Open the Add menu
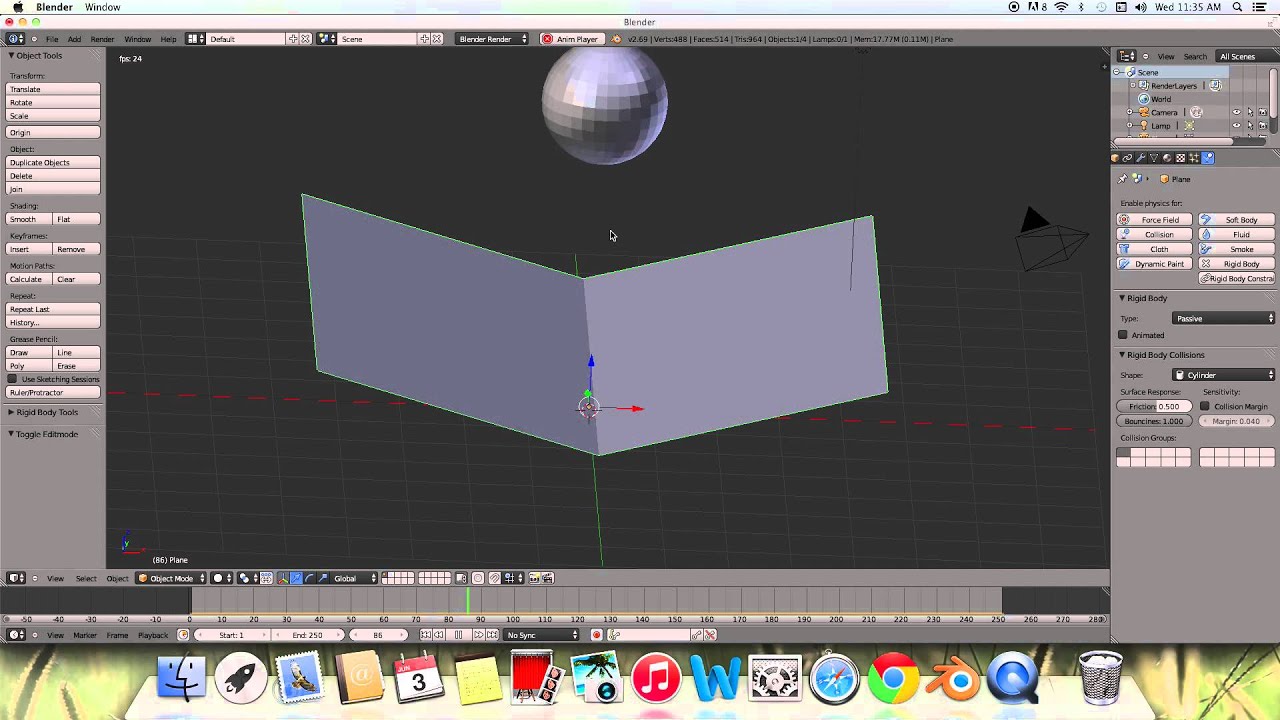The image size is (1280, 720). [74, 39]
